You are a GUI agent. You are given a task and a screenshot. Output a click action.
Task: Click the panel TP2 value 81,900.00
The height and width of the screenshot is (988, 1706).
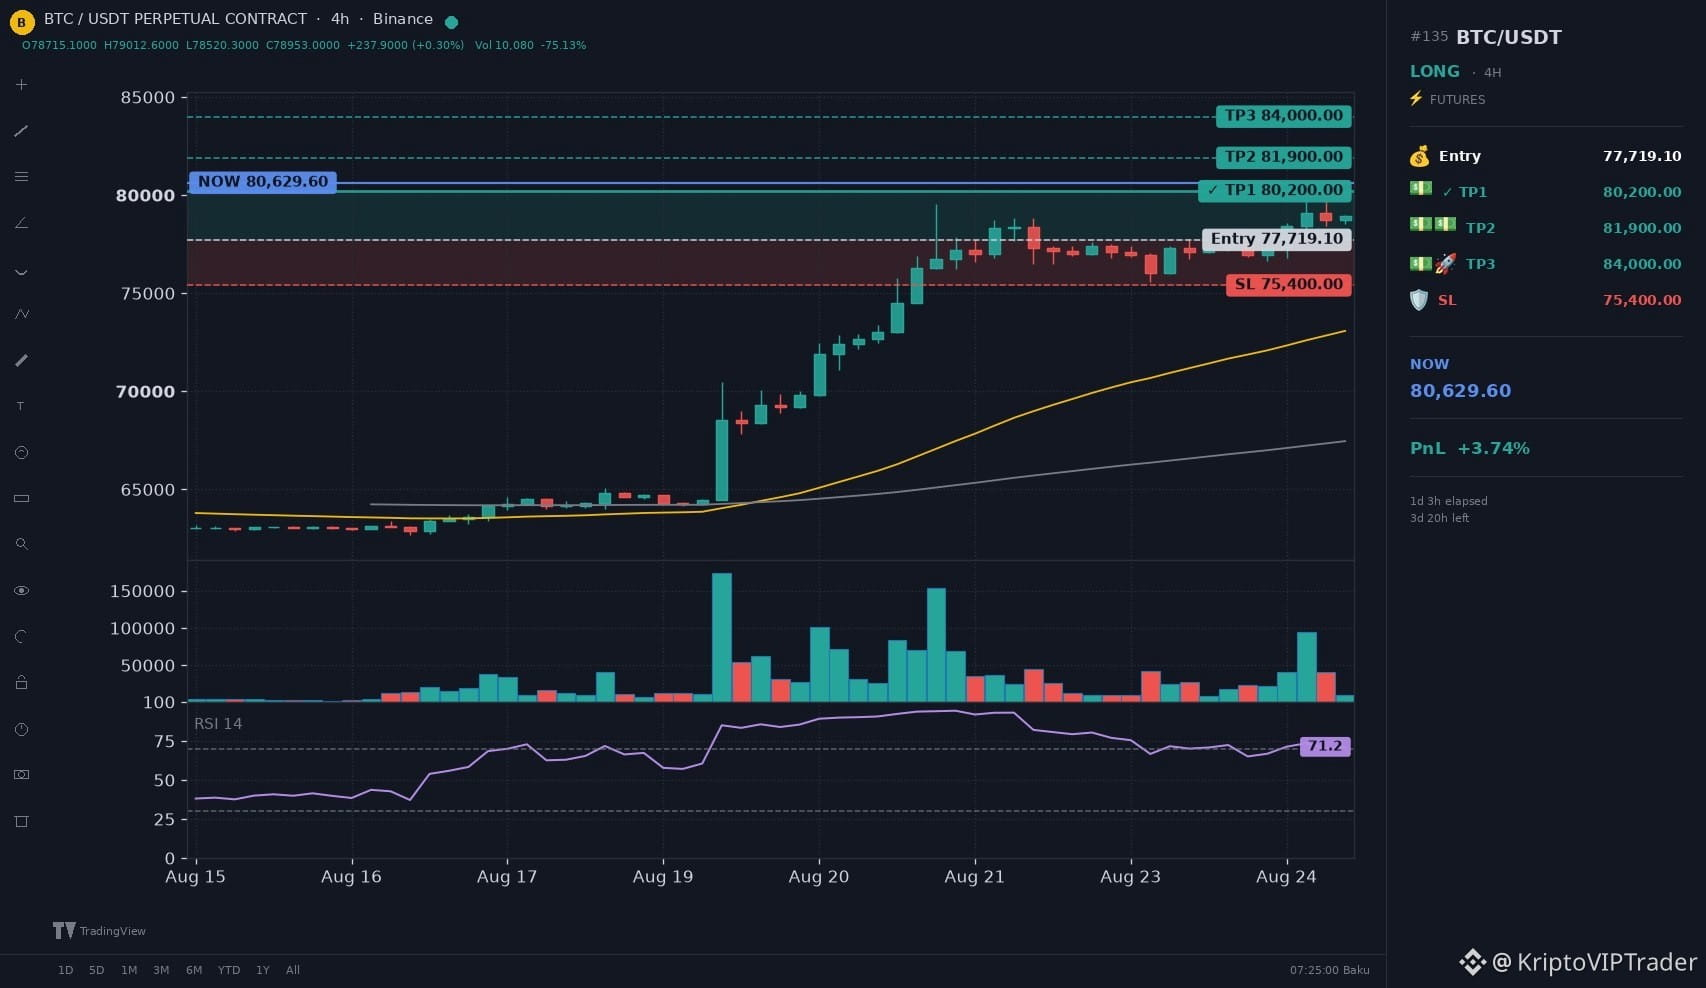(x=1642, y=228)
